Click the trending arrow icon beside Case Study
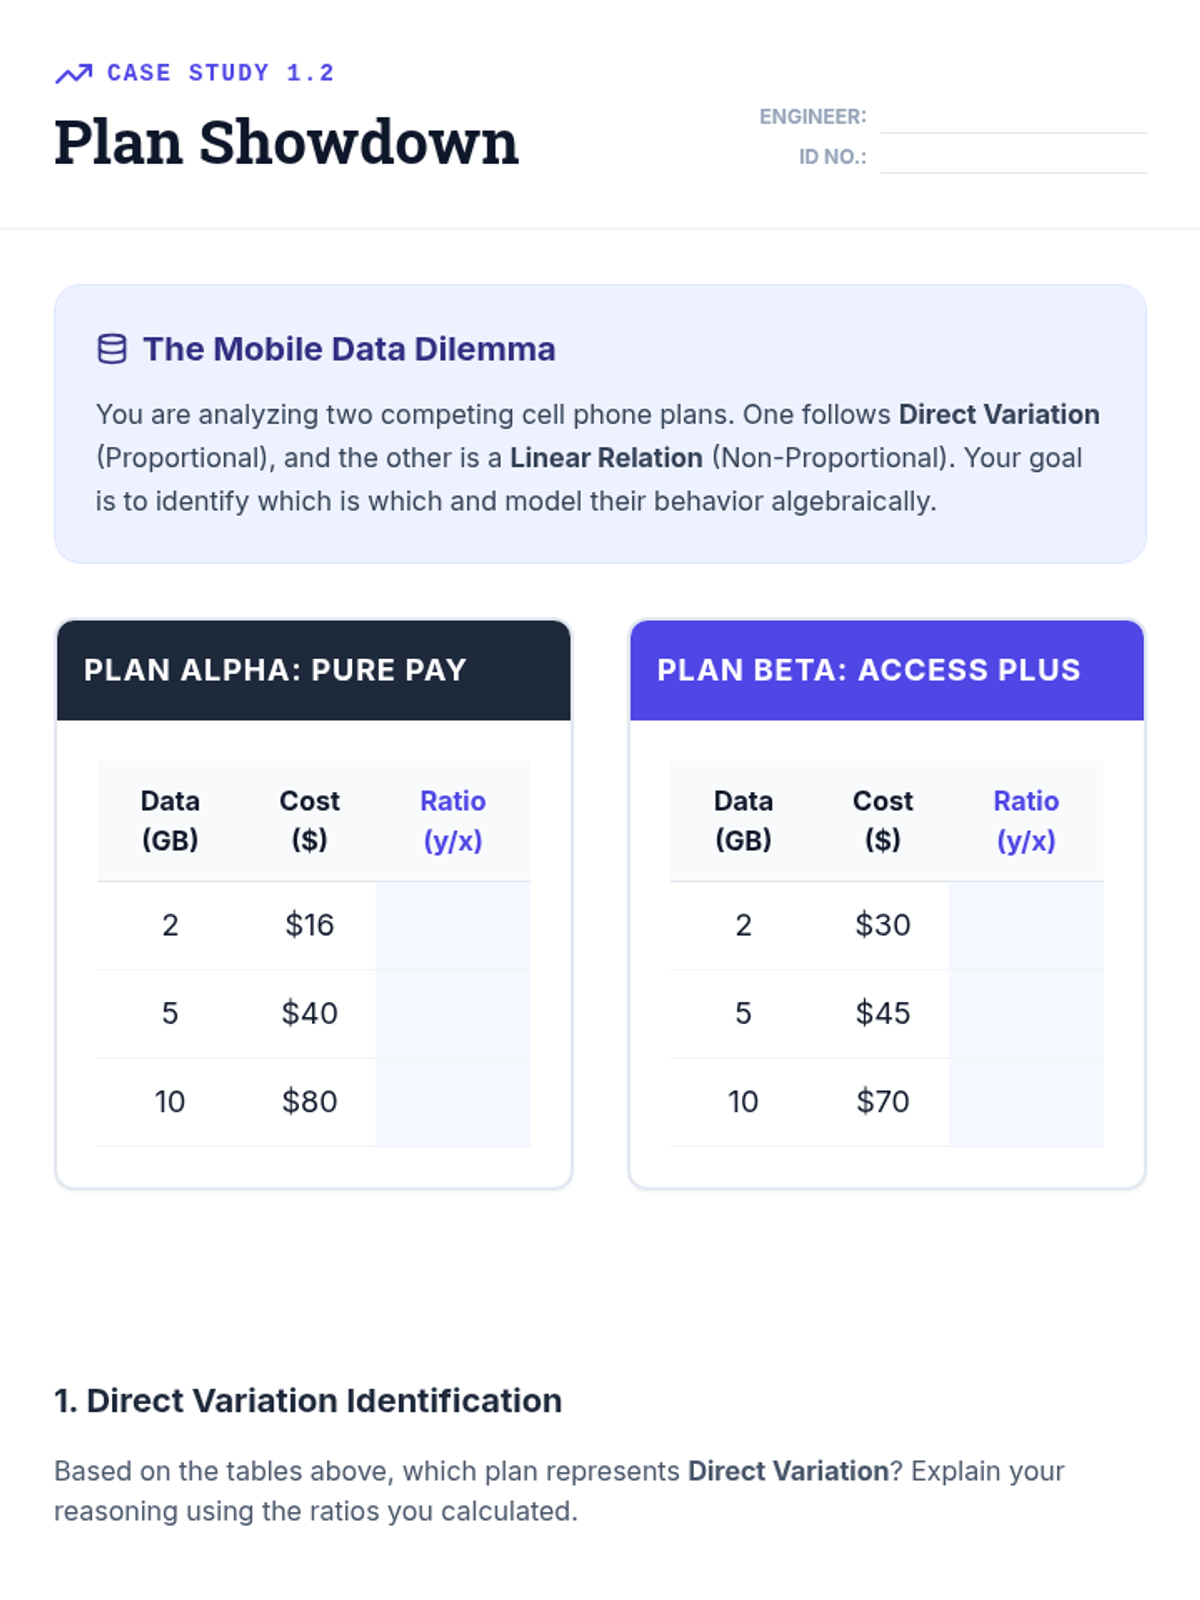Viewport: 1200px width, 1600px height. [73, 73]
